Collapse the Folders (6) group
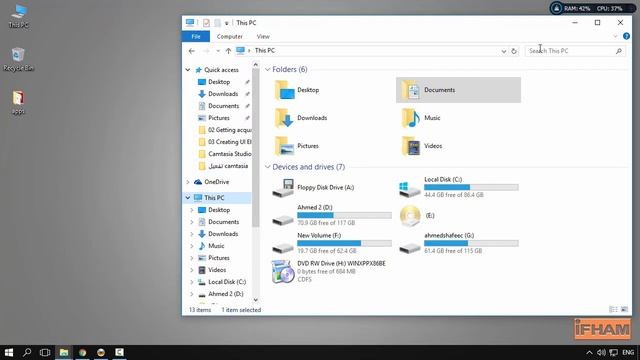 (267, 70)
